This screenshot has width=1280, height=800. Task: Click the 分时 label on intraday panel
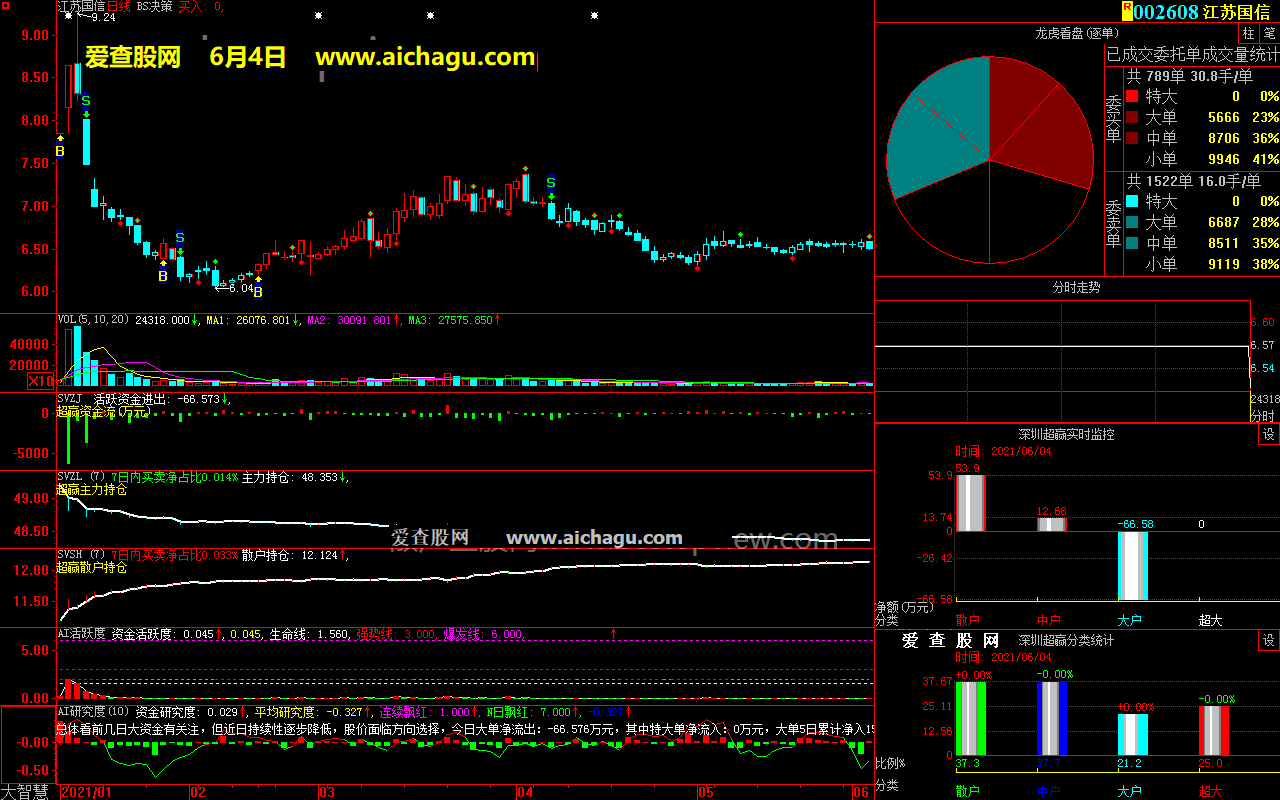click(x=1263, y=415)
